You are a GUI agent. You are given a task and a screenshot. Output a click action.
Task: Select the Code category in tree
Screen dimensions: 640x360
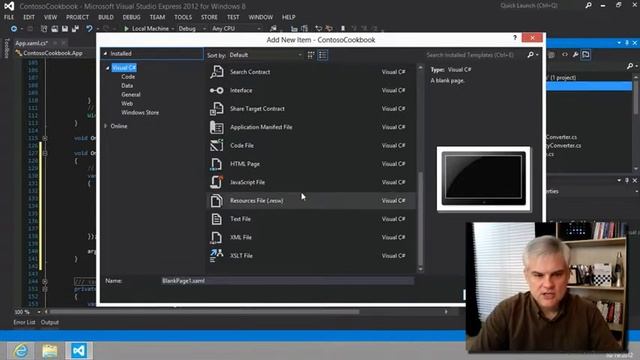[128, 77]
